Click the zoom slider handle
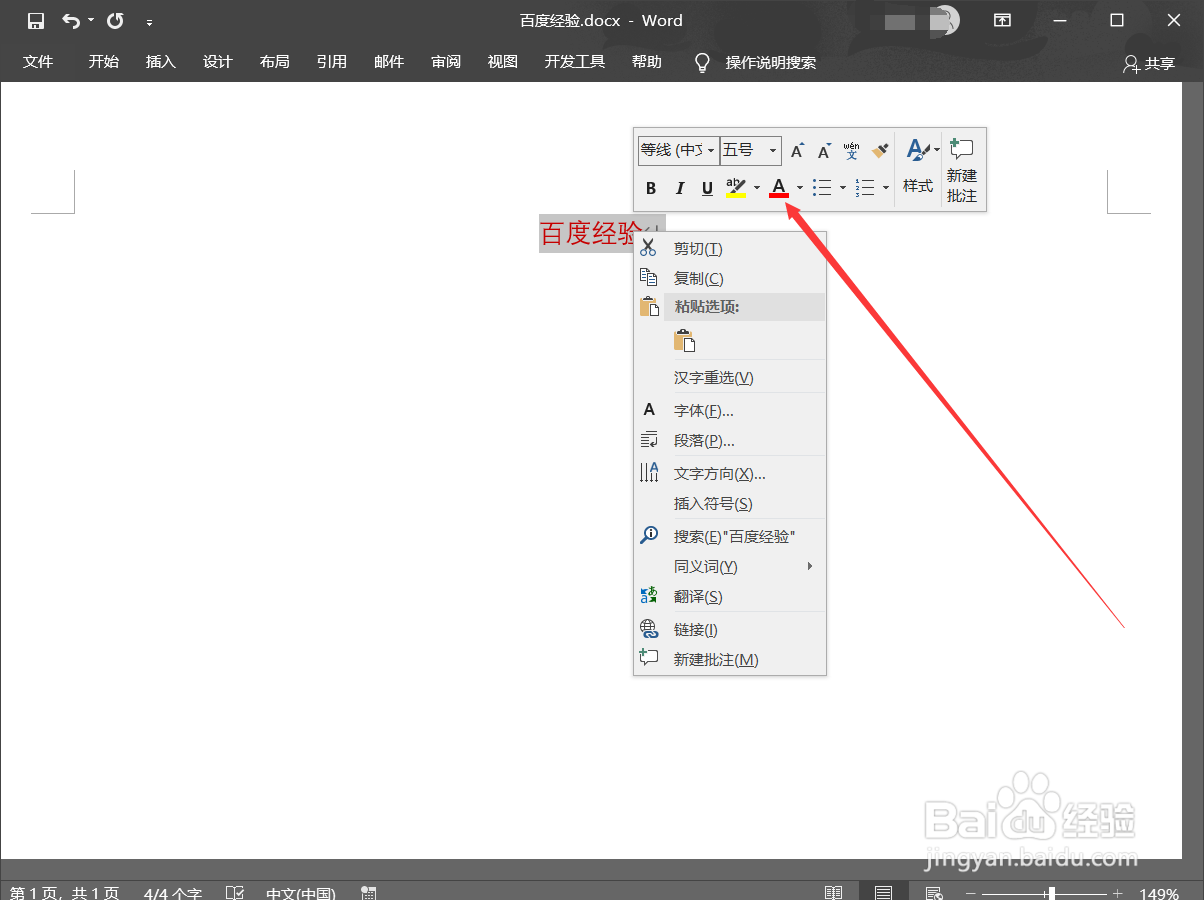The height and width of the screenshot is (900, 1204). pos(1052,893)
